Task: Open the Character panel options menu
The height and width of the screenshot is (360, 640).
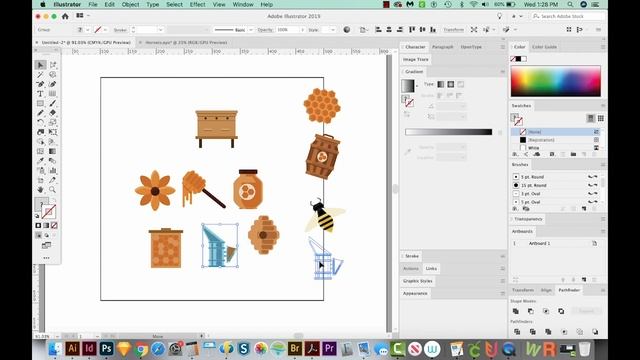Action: (502, 47)
